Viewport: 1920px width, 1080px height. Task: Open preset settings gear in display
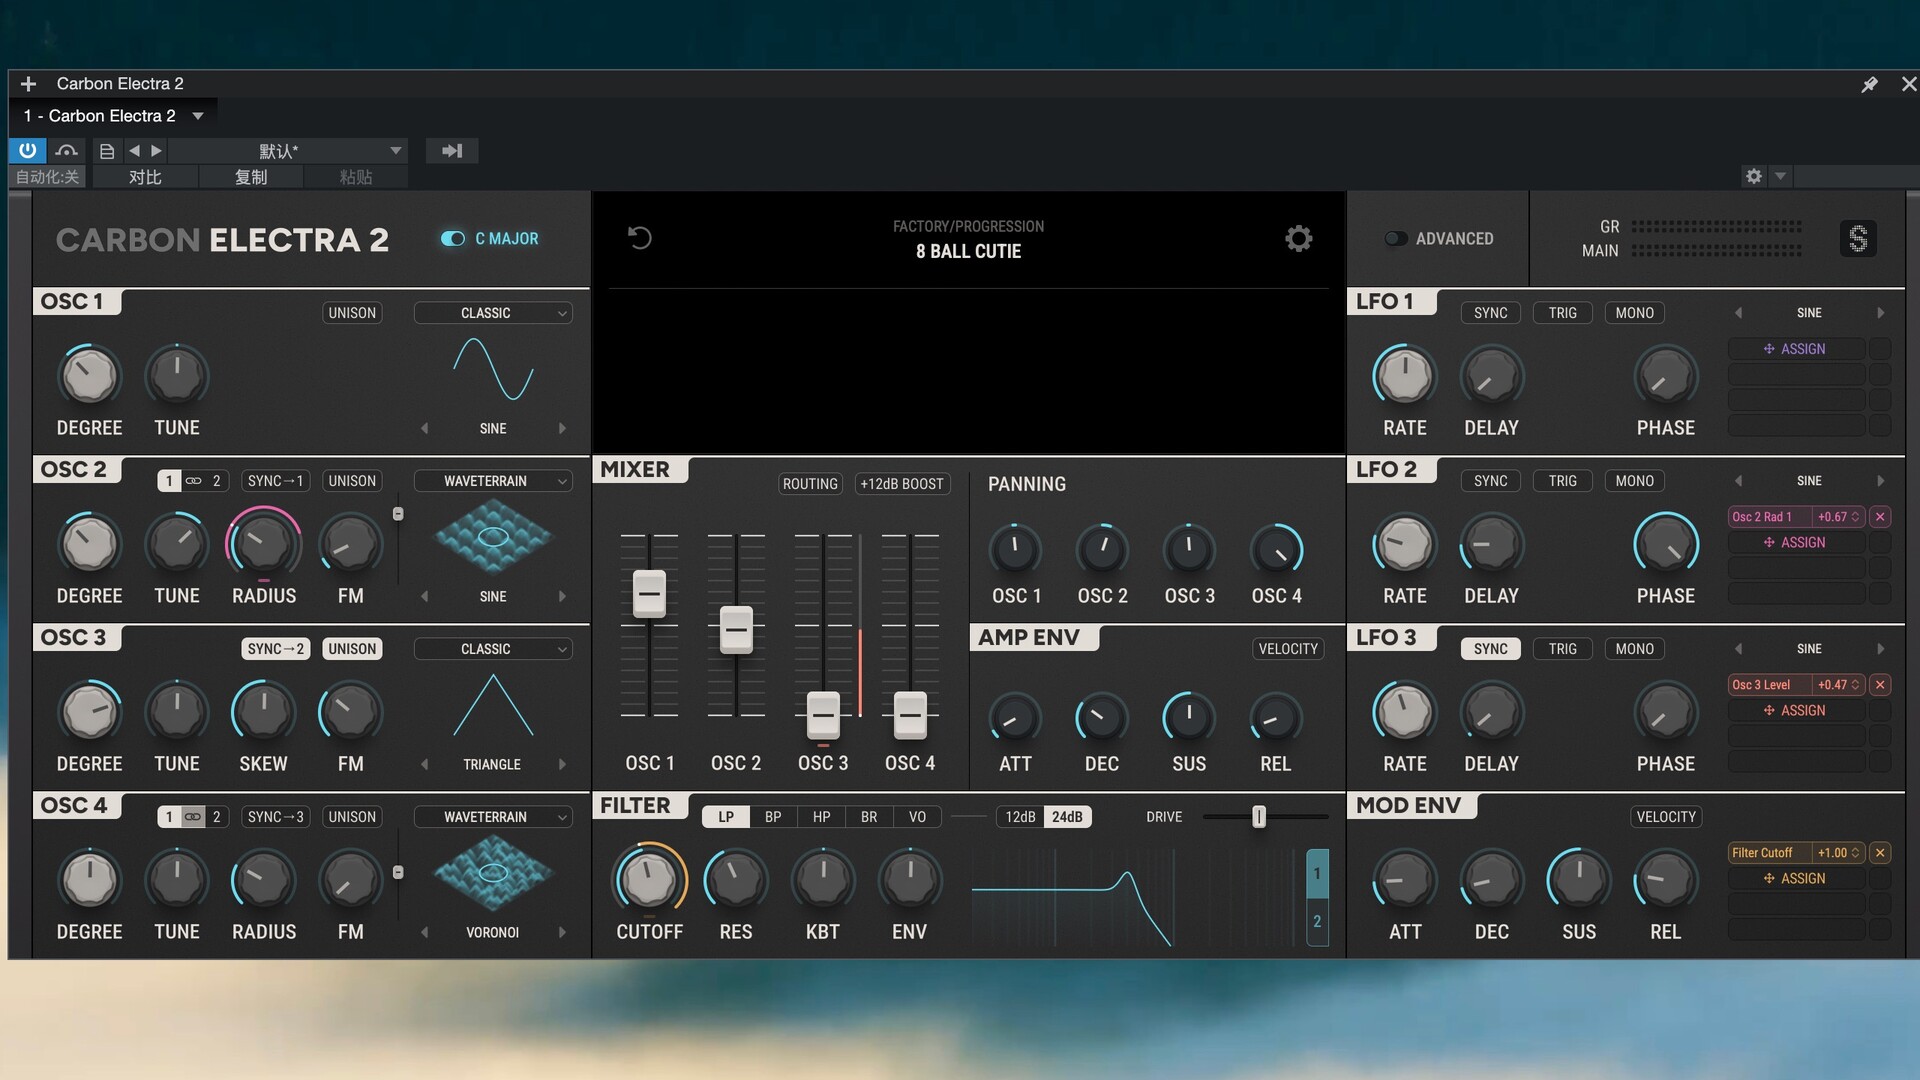point(1298,238)
